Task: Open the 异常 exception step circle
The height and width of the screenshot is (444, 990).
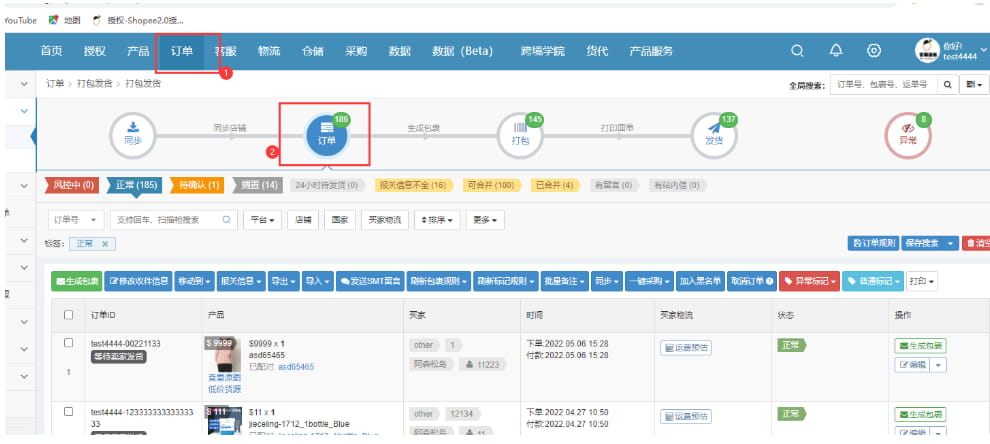Action: [908, 136]
